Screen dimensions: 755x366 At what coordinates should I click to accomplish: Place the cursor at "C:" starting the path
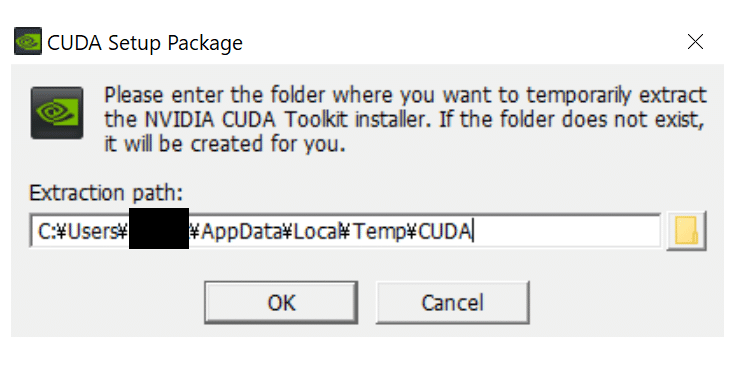(47, 232)
